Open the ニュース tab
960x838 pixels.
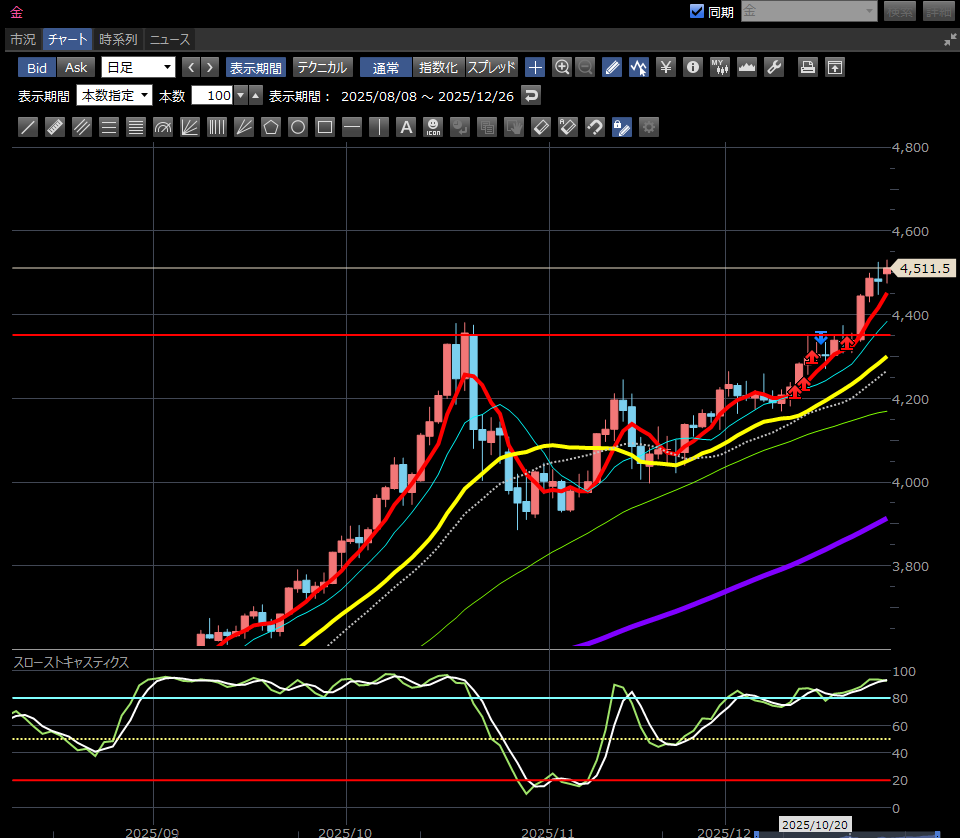(169, 39)
